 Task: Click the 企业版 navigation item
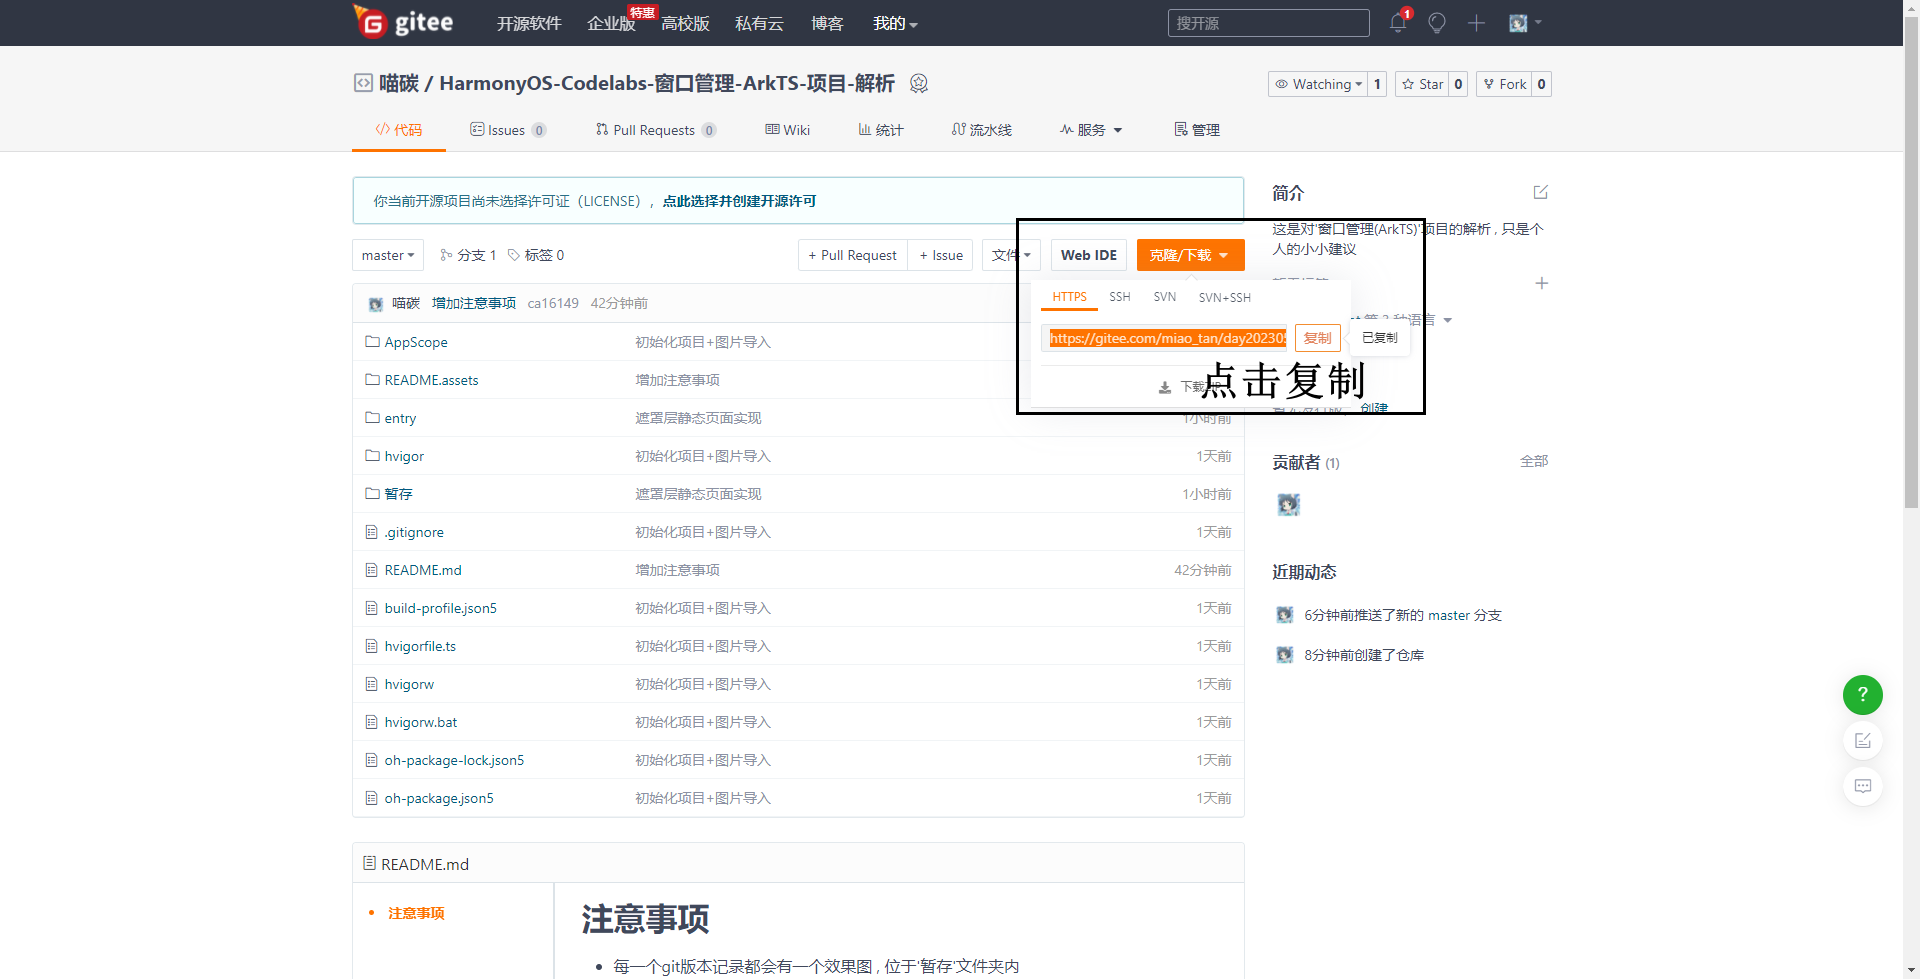(611, 23)
